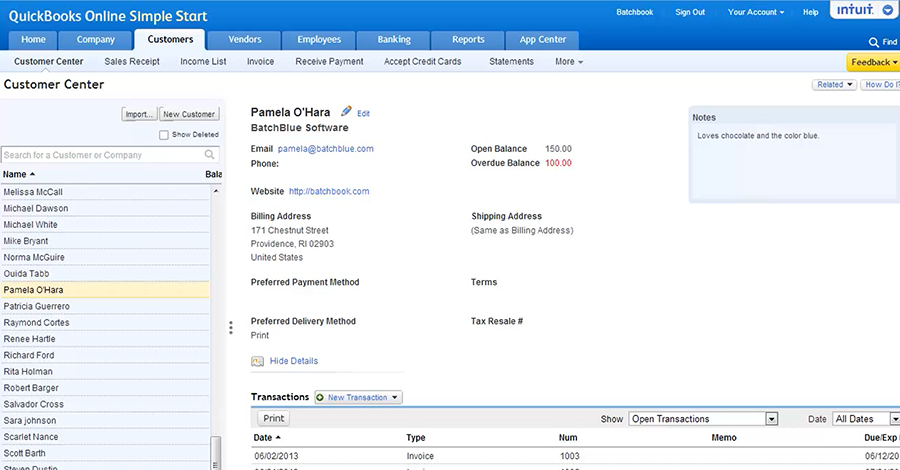Open the Your Account dropdown

pos(755,12)
